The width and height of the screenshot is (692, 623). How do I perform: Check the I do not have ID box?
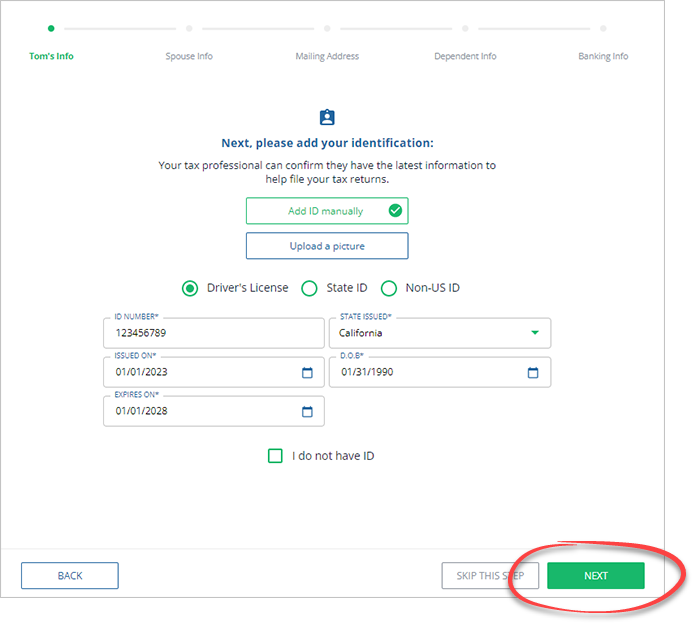pos(276,456)
